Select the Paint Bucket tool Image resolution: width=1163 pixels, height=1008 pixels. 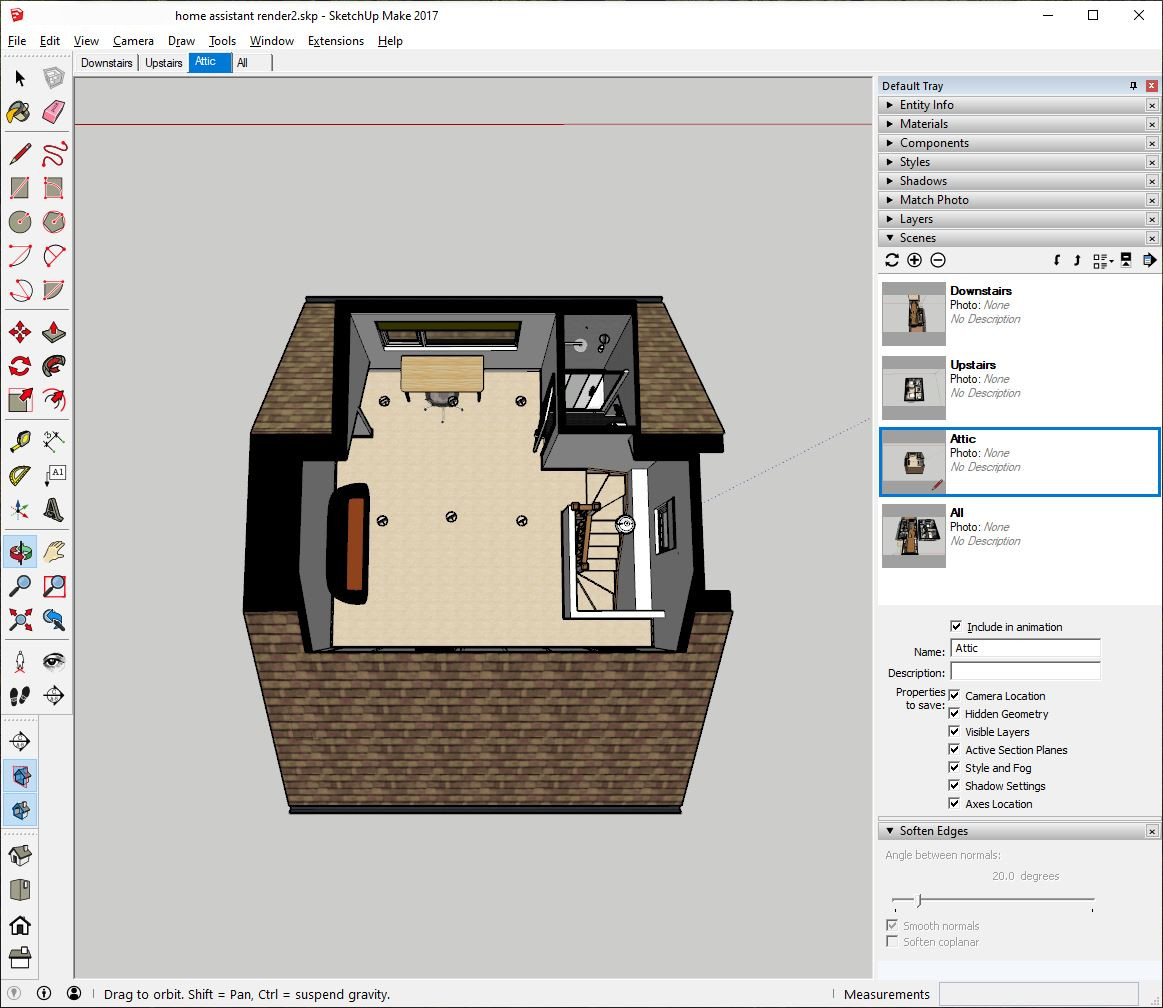19,112
